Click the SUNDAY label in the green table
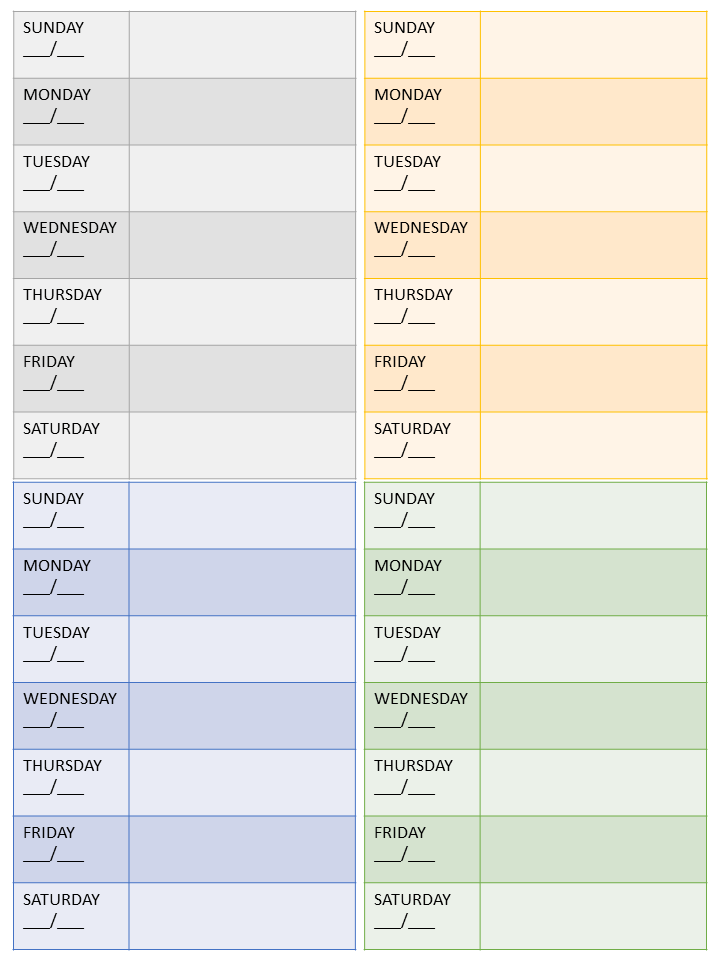Image resolution: width=720 pixels, height=960 pixels. [405, 499]
